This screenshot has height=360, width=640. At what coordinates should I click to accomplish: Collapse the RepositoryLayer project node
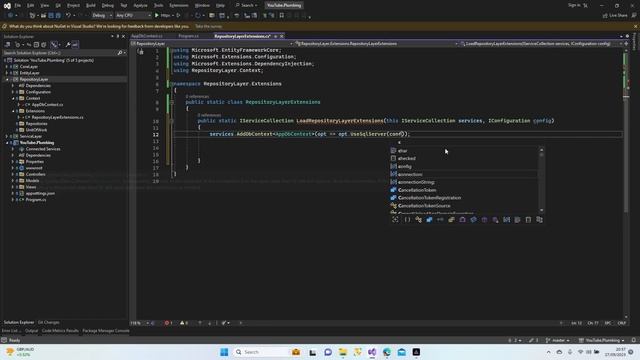coord(7,79)
